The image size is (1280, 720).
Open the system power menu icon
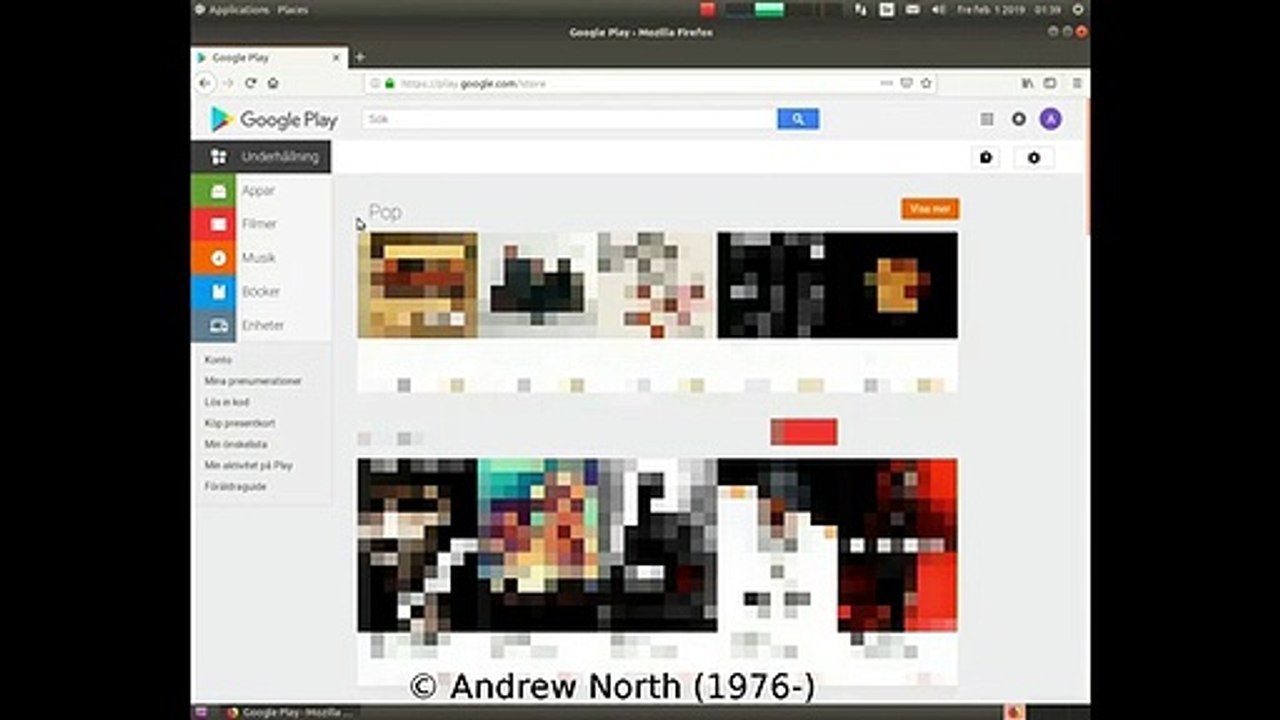(x=1078, y=9)
